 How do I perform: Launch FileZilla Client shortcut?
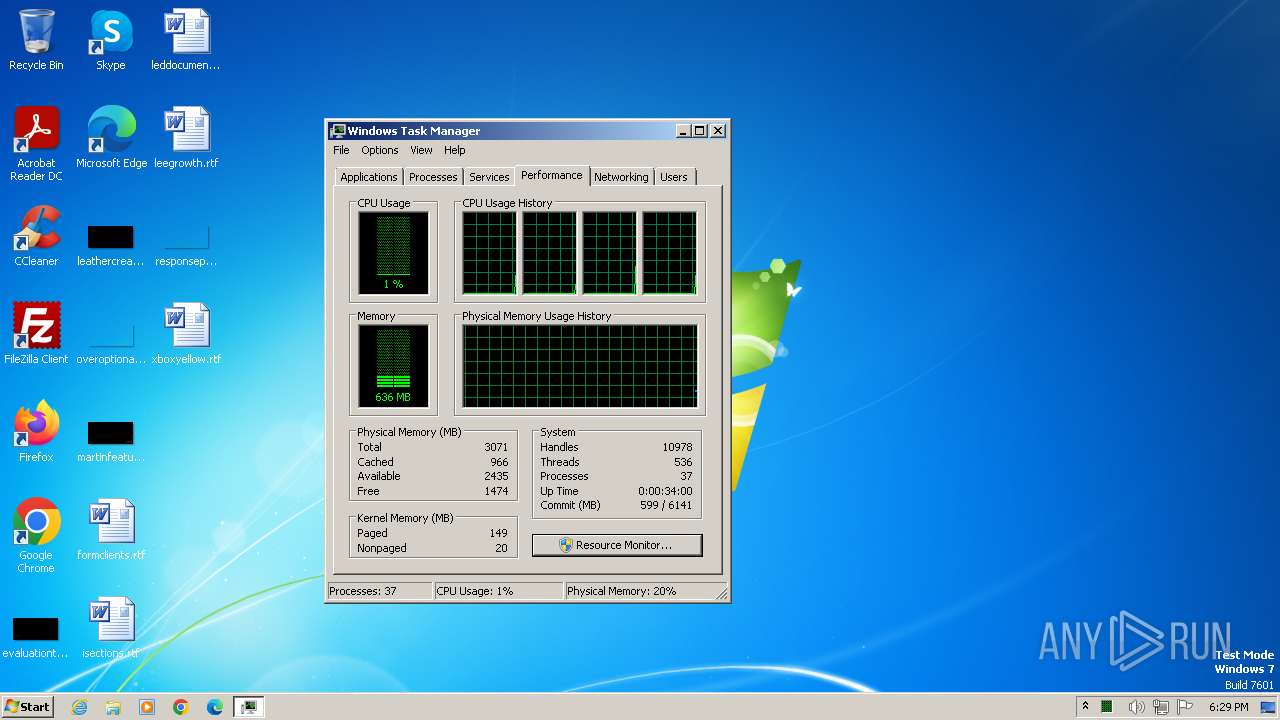click(36, 334)
